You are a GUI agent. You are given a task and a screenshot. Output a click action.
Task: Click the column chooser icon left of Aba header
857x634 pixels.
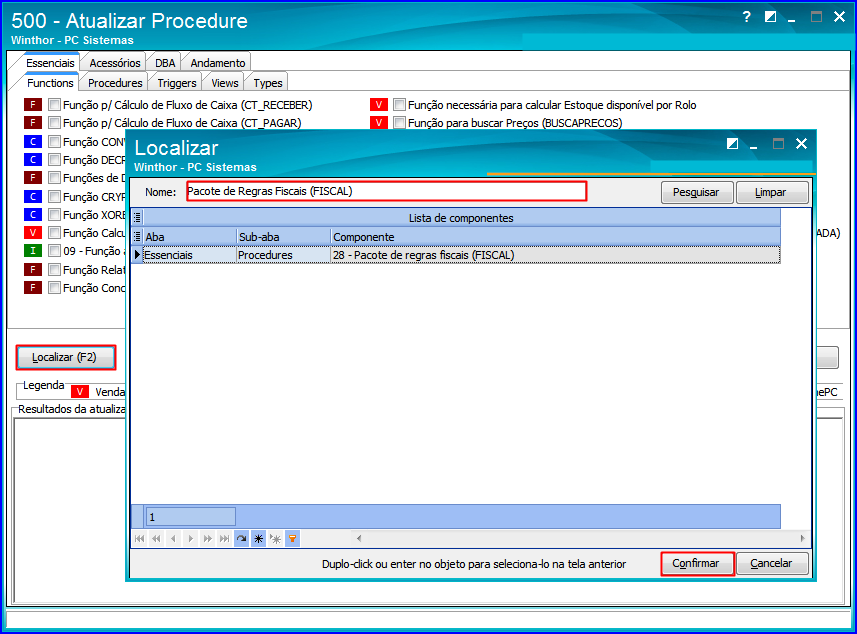click(x=137, y=237)
